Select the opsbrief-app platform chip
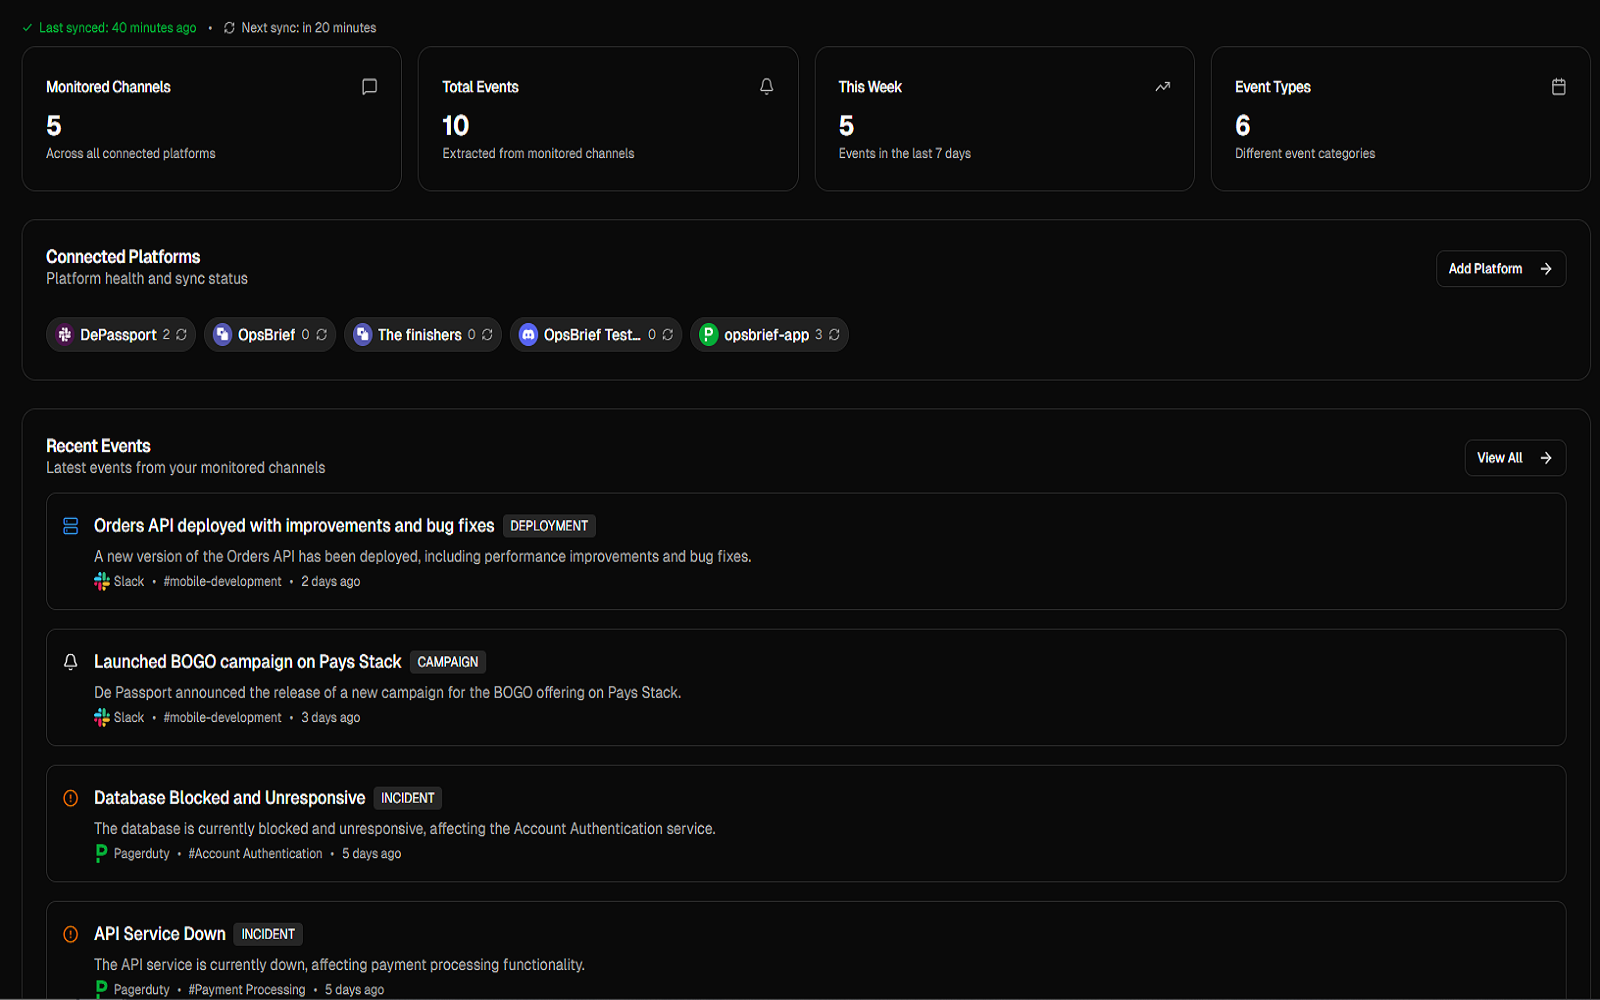1600x1000 pixels. [x=769, y=335]
